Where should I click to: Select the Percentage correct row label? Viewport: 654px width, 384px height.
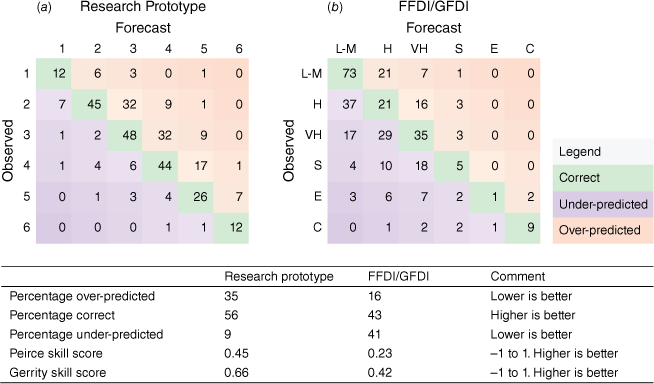pos(62,315)
